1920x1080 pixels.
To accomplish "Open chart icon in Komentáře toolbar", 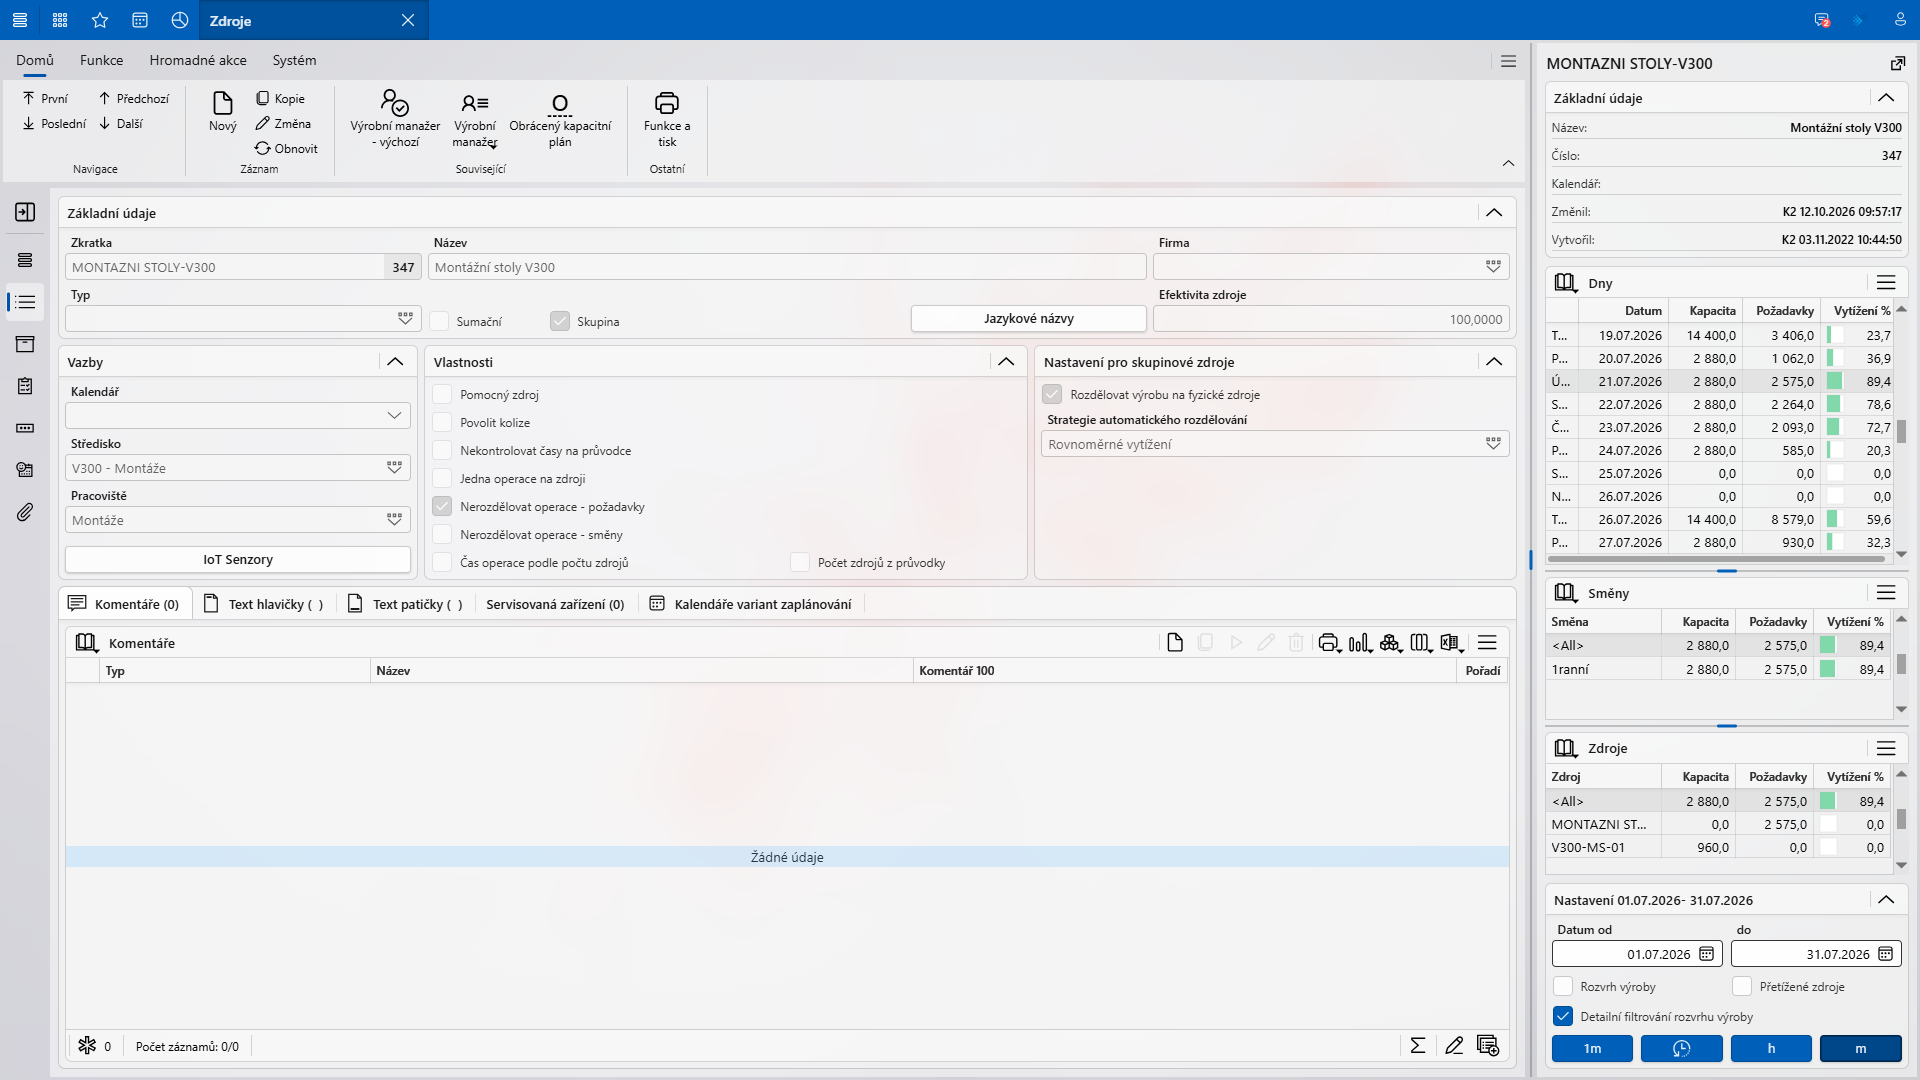I will click(1359, 642).
